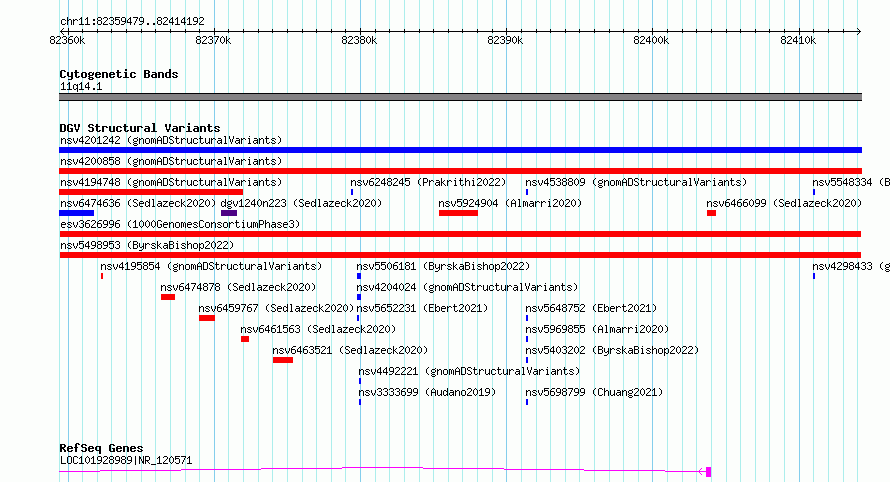Open nsv6474878 (Sedlazeck2020) label
The height and width of the screenshot is (482, 890).
(x=238, y=287)
